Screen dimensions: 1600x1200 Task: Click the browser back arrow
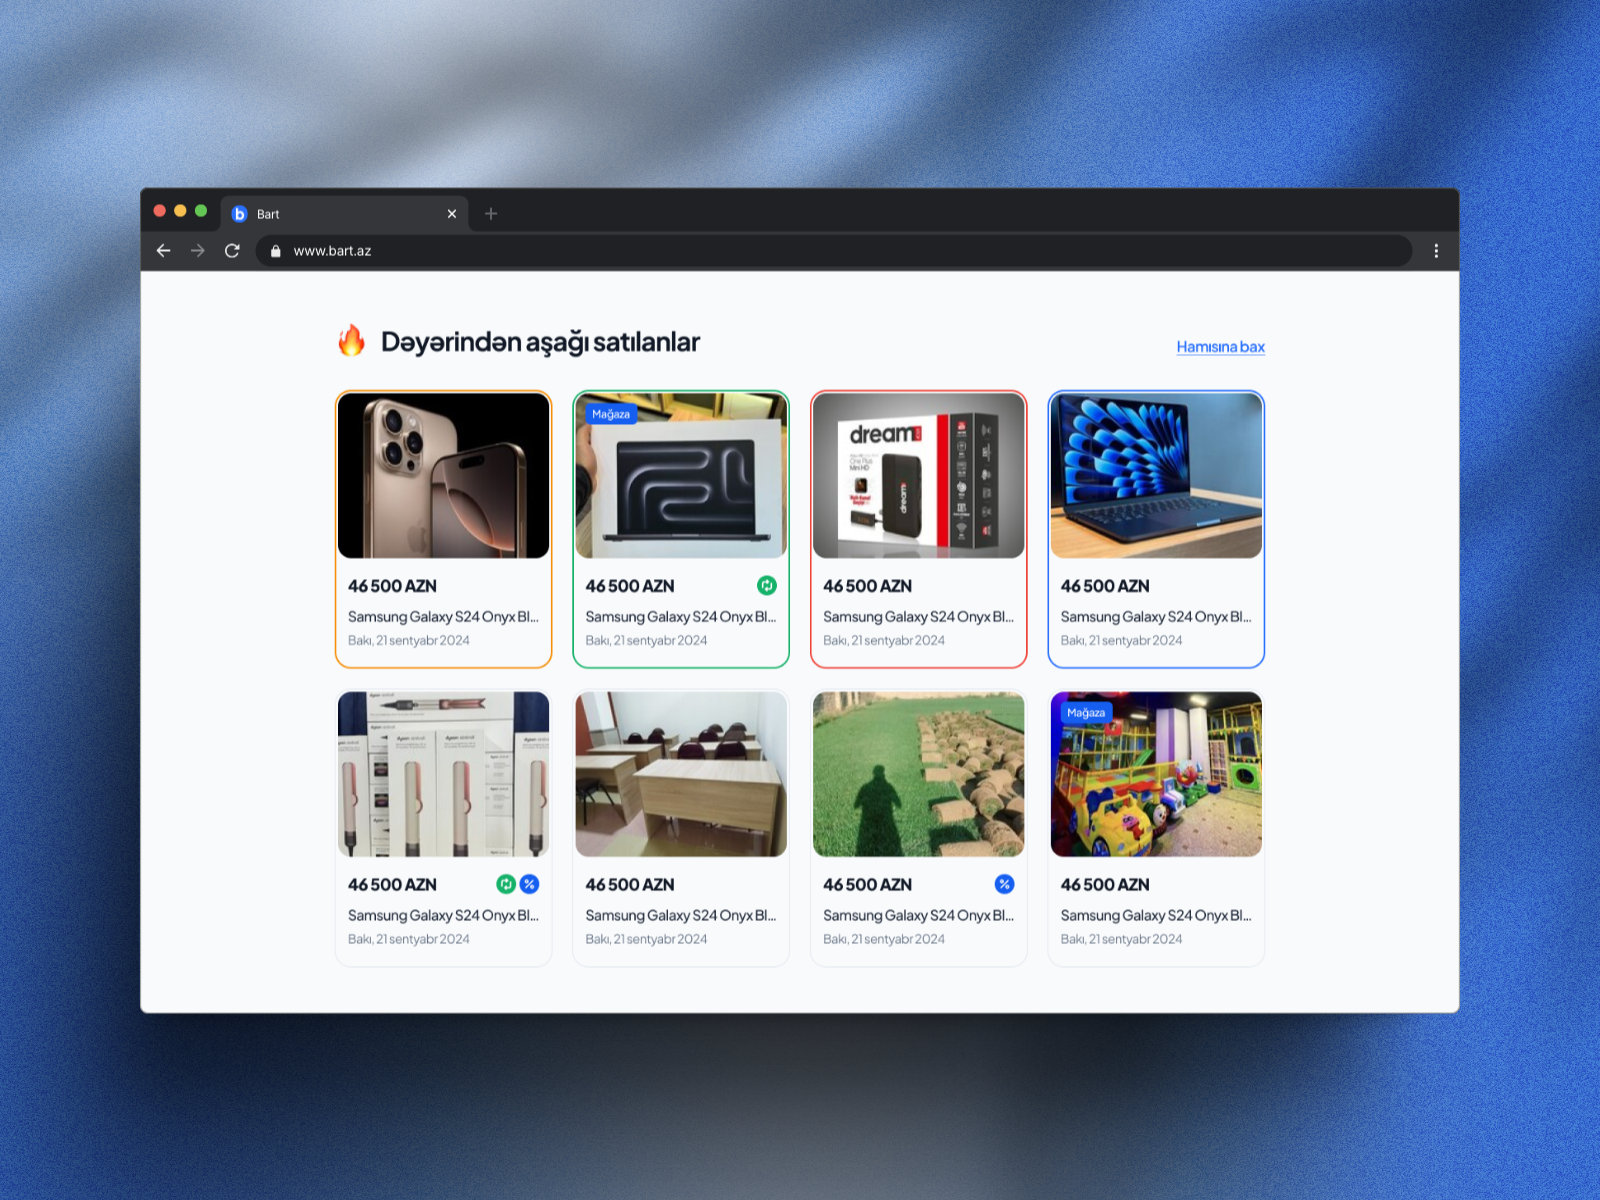pyautogui.click(x=164, y=251)
